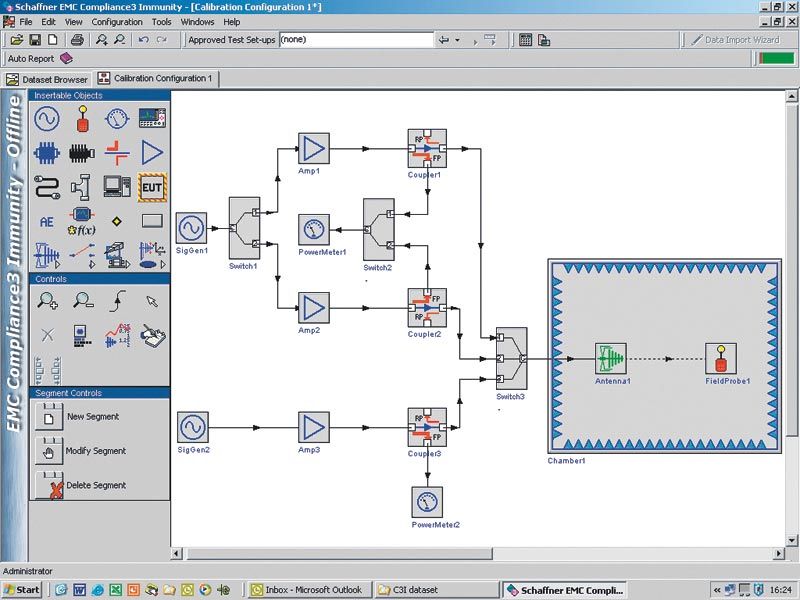This screenshot has width=800, height=600.
Task: Create a new document from toolbar
Action: (53, 40)
